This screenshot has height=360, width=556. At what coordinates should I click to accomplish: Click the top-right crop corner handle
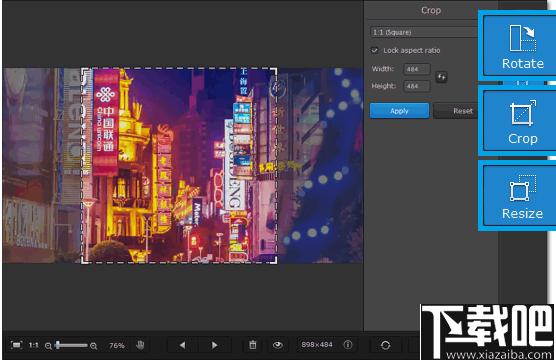275,70
